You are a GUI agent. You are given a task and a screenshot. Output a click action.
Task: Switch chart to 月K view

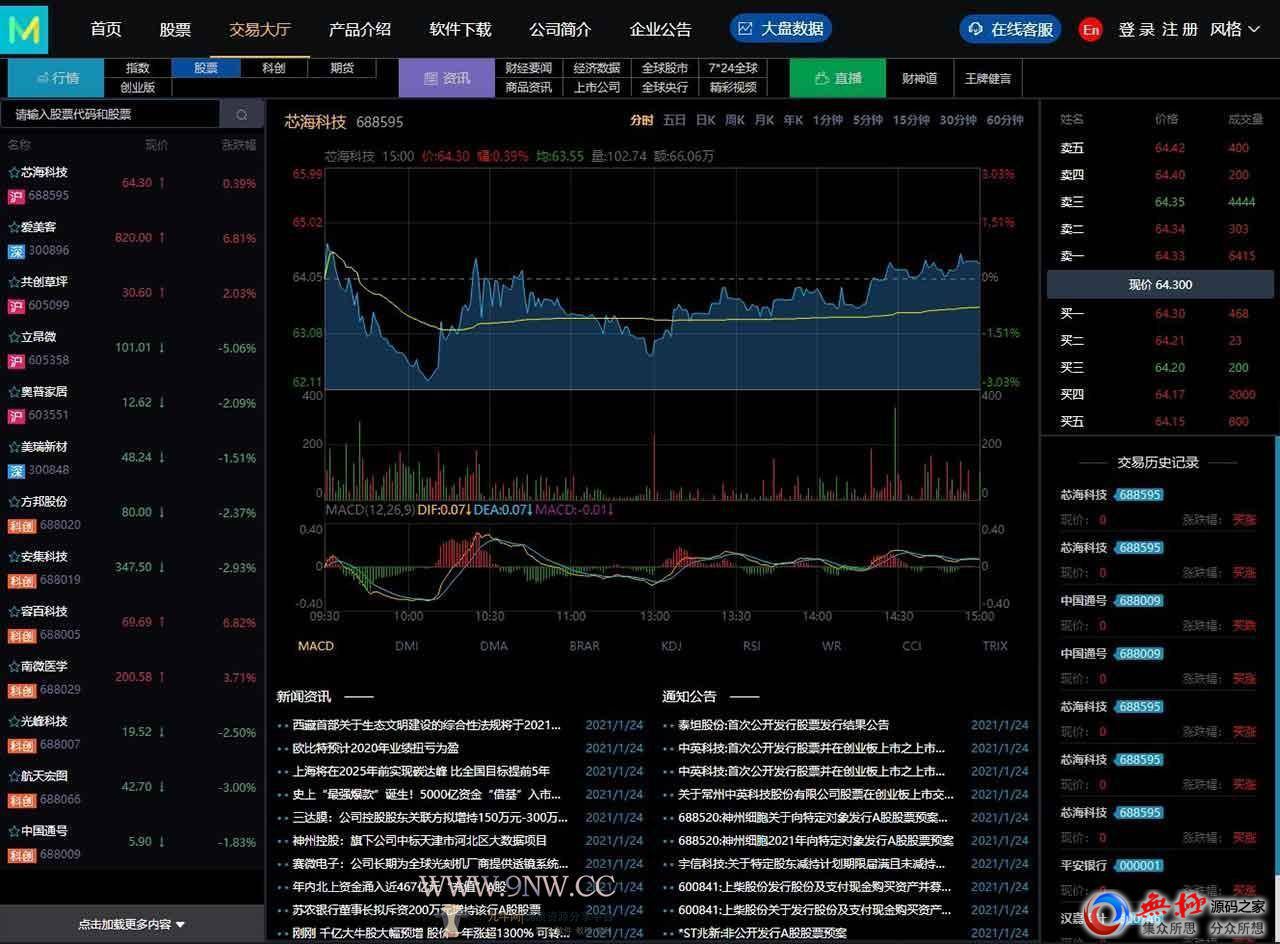pos(764,120)
